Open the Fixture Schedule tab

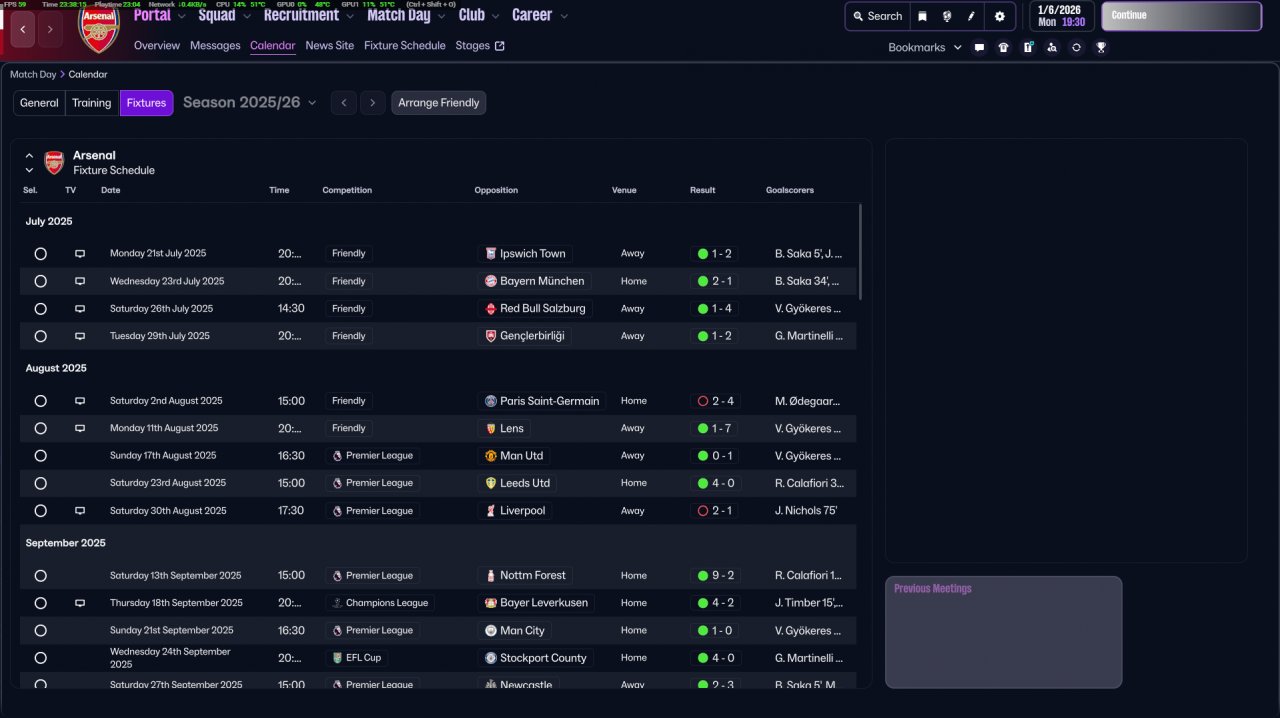click(x=405, y=46)
